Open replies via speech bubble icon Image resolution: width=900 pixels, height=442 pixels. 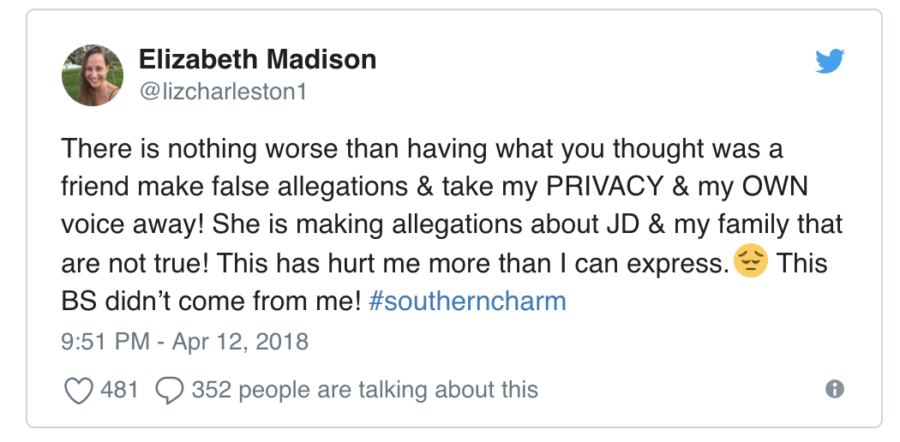169,390
